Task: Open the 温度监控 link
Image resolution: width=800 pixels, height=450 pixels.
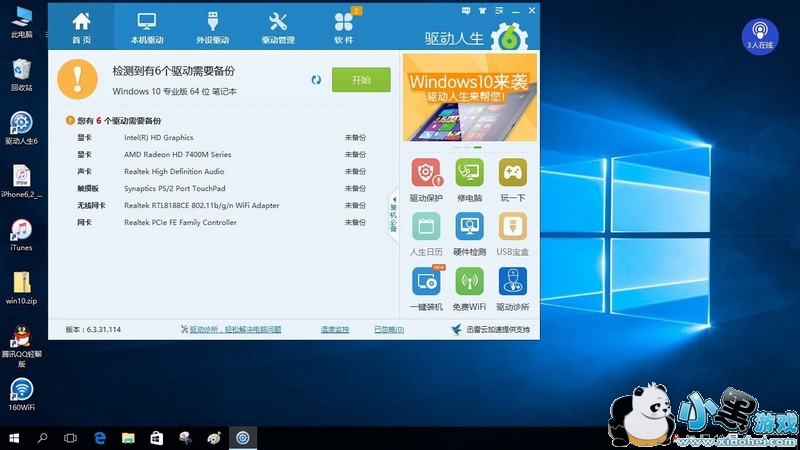Action: click(335, 330)
